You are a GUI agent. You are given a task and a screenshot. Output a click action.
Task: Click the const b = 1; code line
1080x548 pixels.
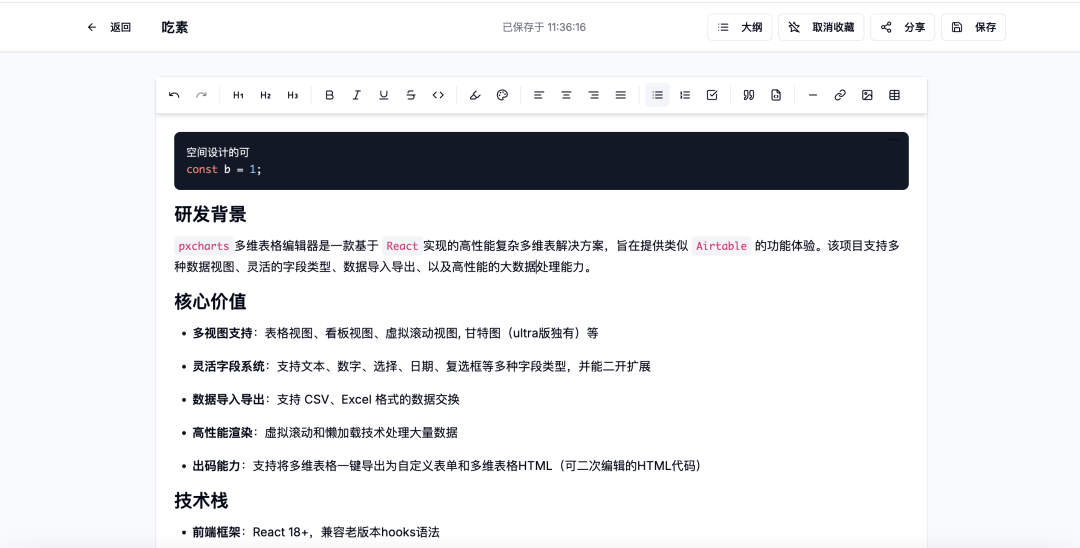click(x=224, y=169)
